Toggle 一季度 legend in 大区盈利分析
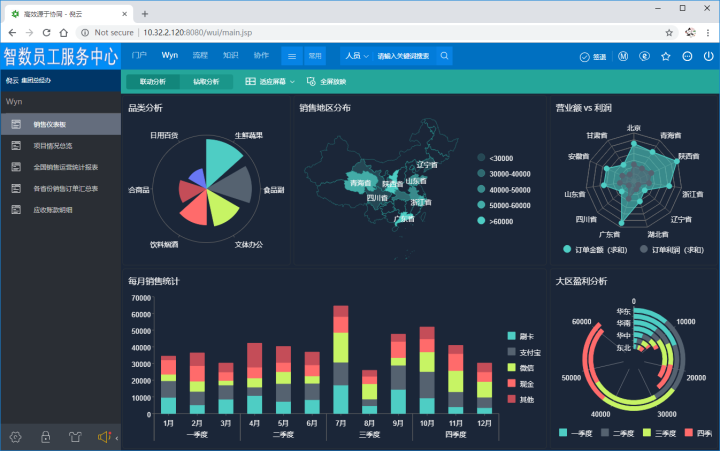Viewport: 720px width, 451px height. click(576, 433)
